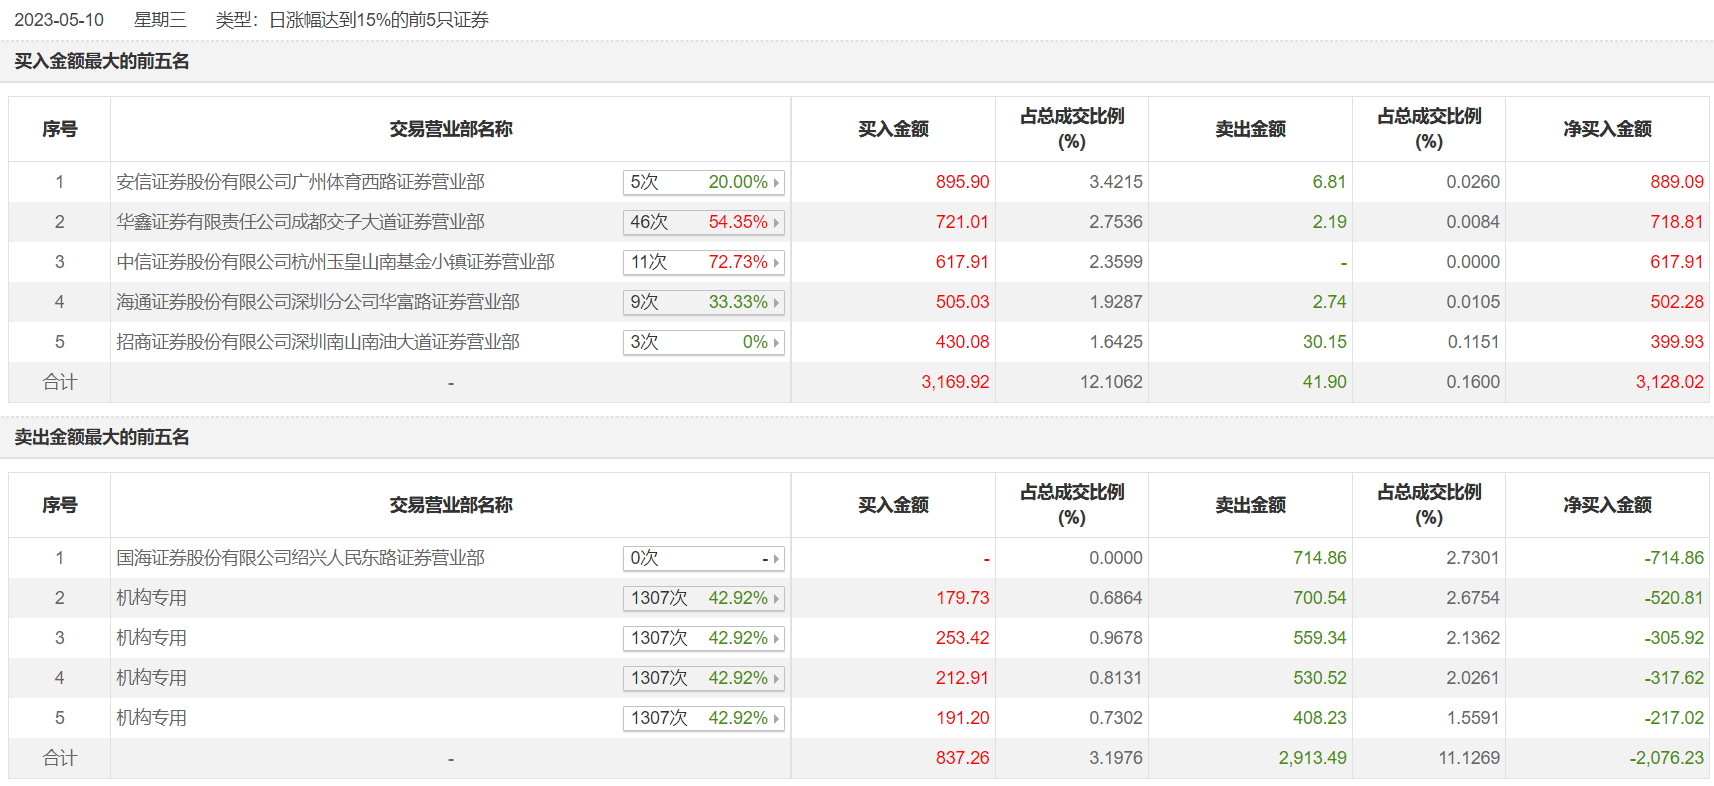Open 华鑫证券成都交子大道证券营业部 link
1714x786 pixels.
(300, 222)
